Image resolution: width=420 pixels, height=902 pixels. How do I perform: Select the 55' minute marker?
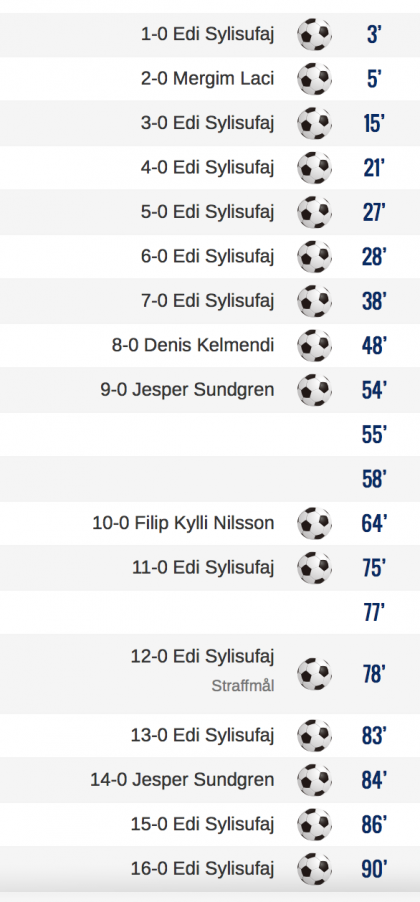tap(374, 435)
